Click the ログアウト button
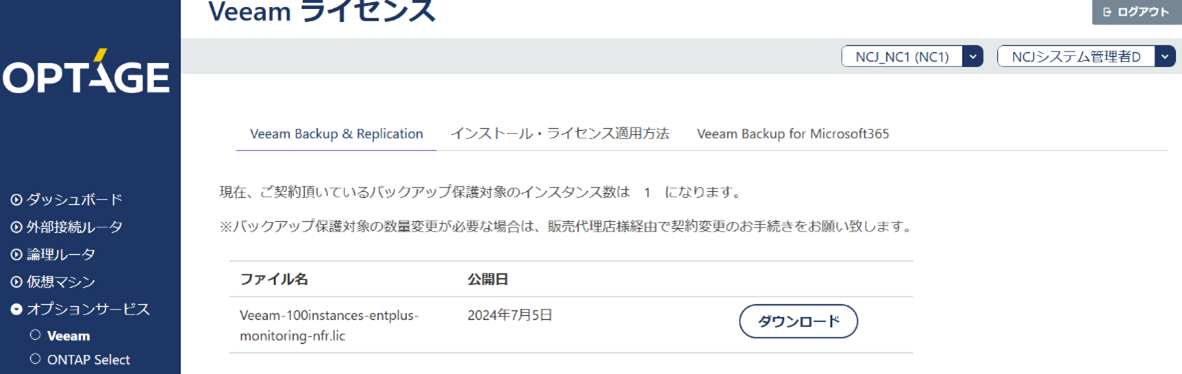The image size is (1182, 374). point(1136,12)
